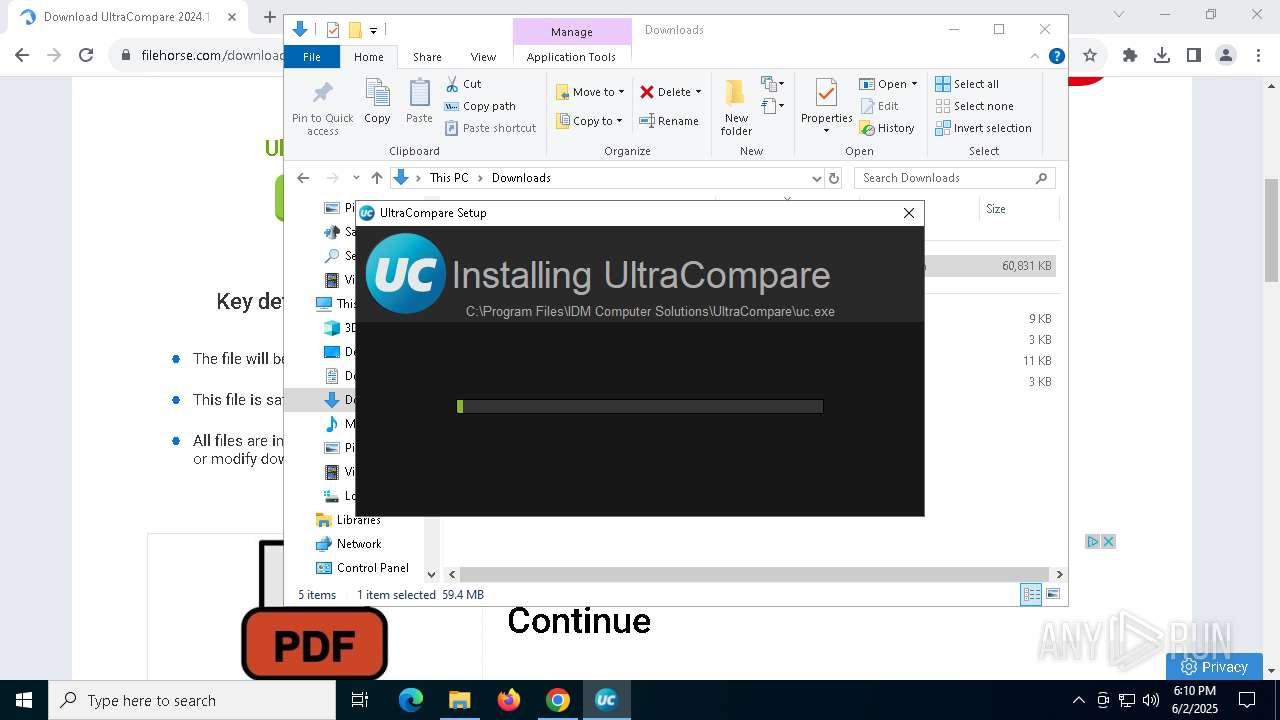1280x720 pixels.
Task: Collapse the Explorer ribbon chevron
Action: pyautogui.click(x=1035, y=57)
